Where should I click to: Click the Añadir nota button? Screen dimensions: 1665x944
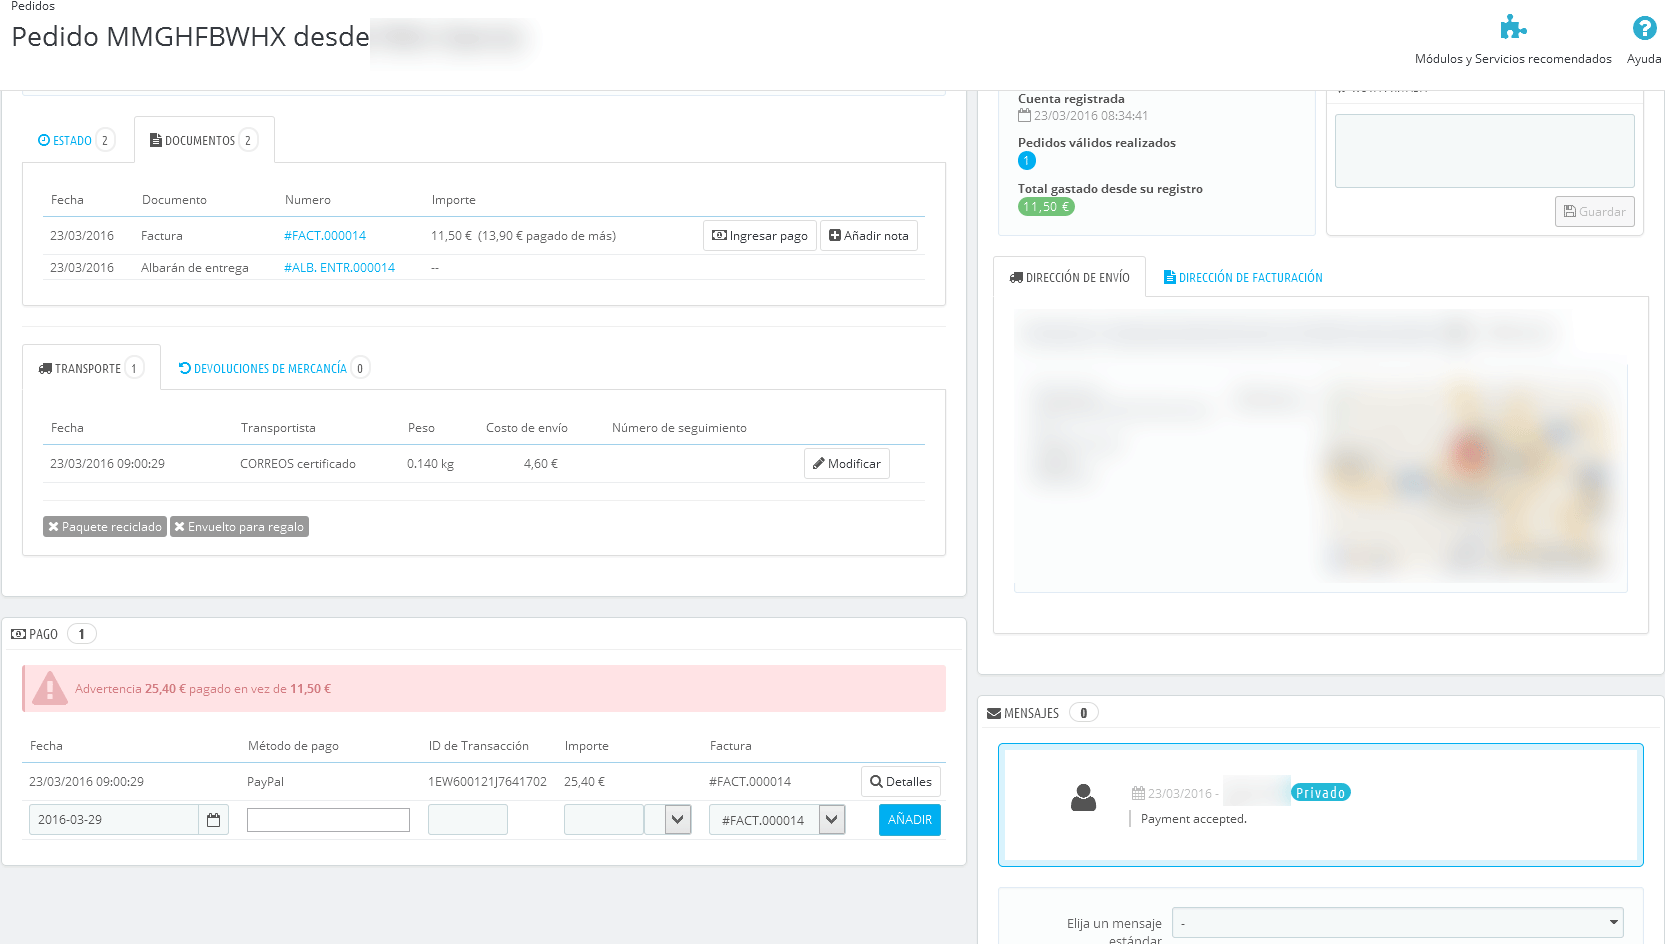click(x=869, y=236)
